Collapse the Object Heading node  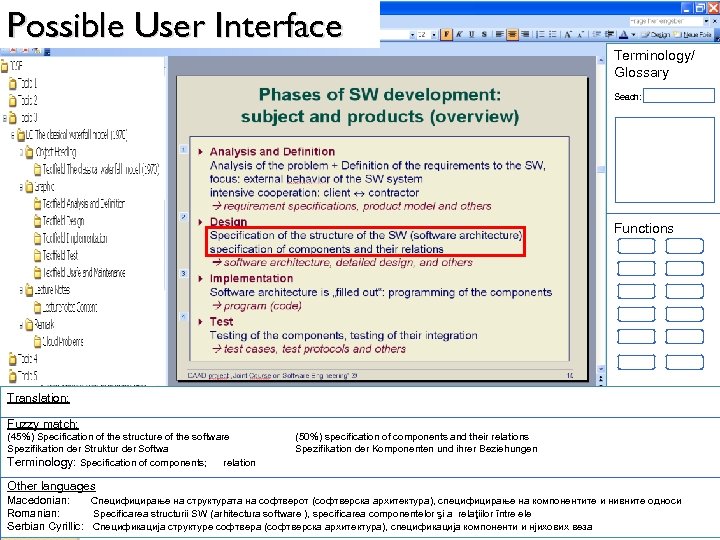click(x=21, y=152)
